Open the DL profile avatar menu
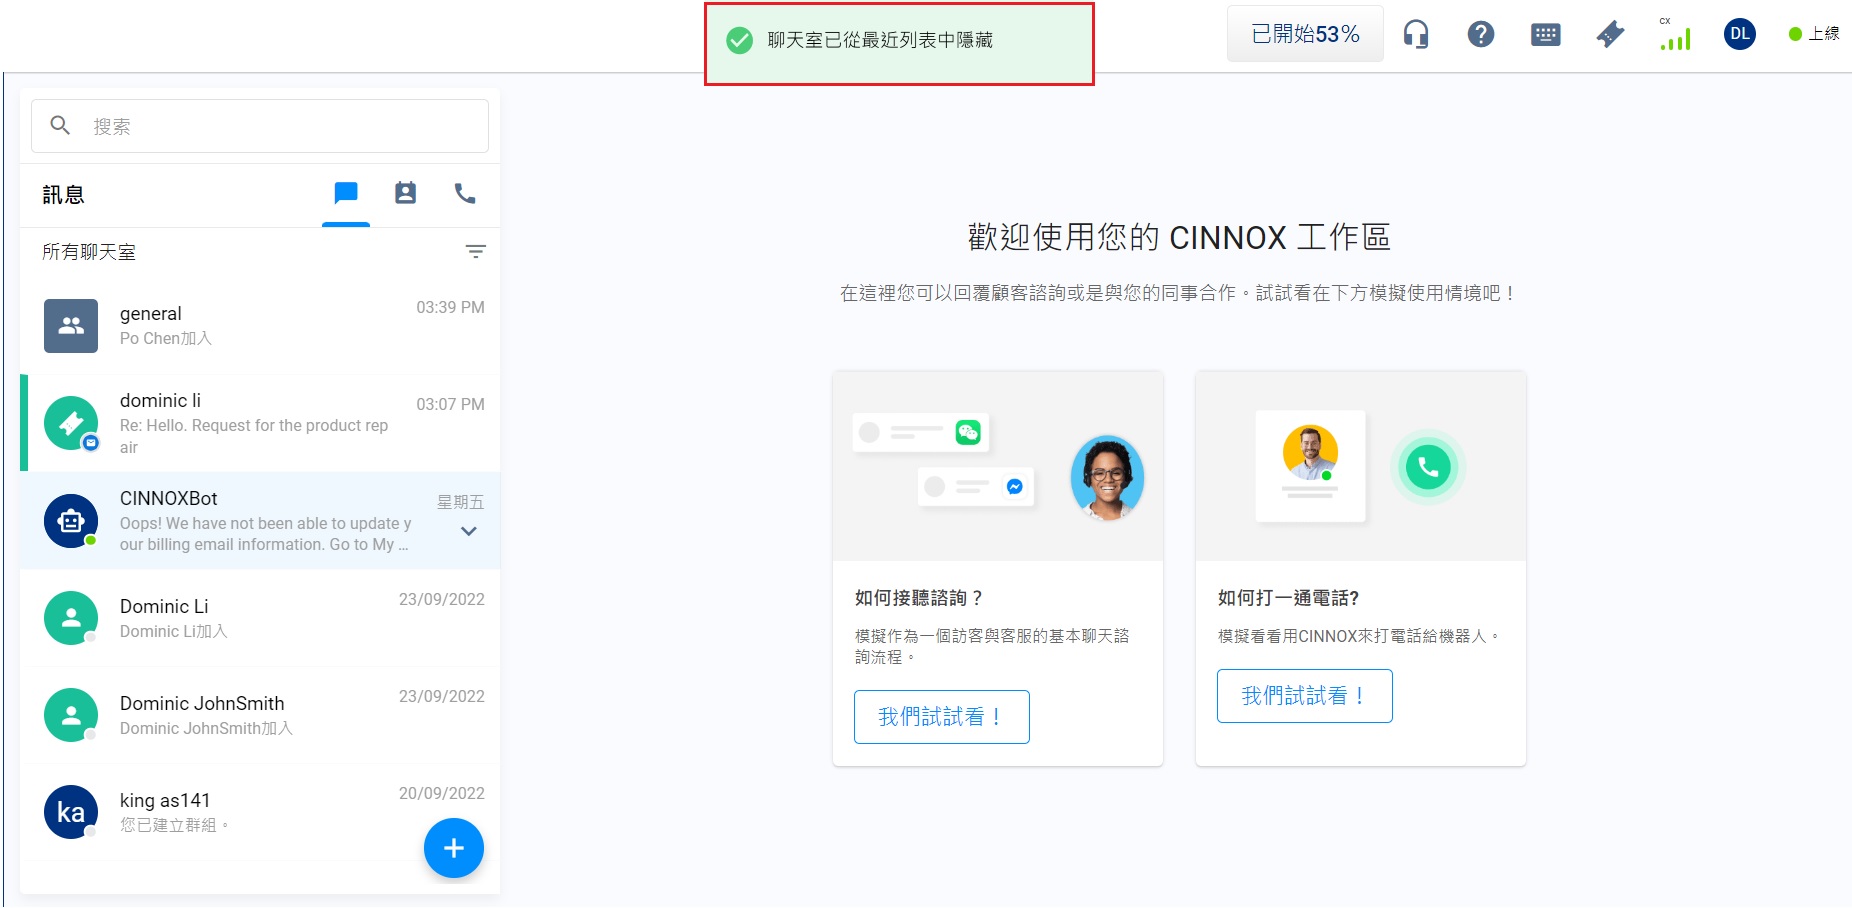1852x908 pixels. coord(1739,33)
